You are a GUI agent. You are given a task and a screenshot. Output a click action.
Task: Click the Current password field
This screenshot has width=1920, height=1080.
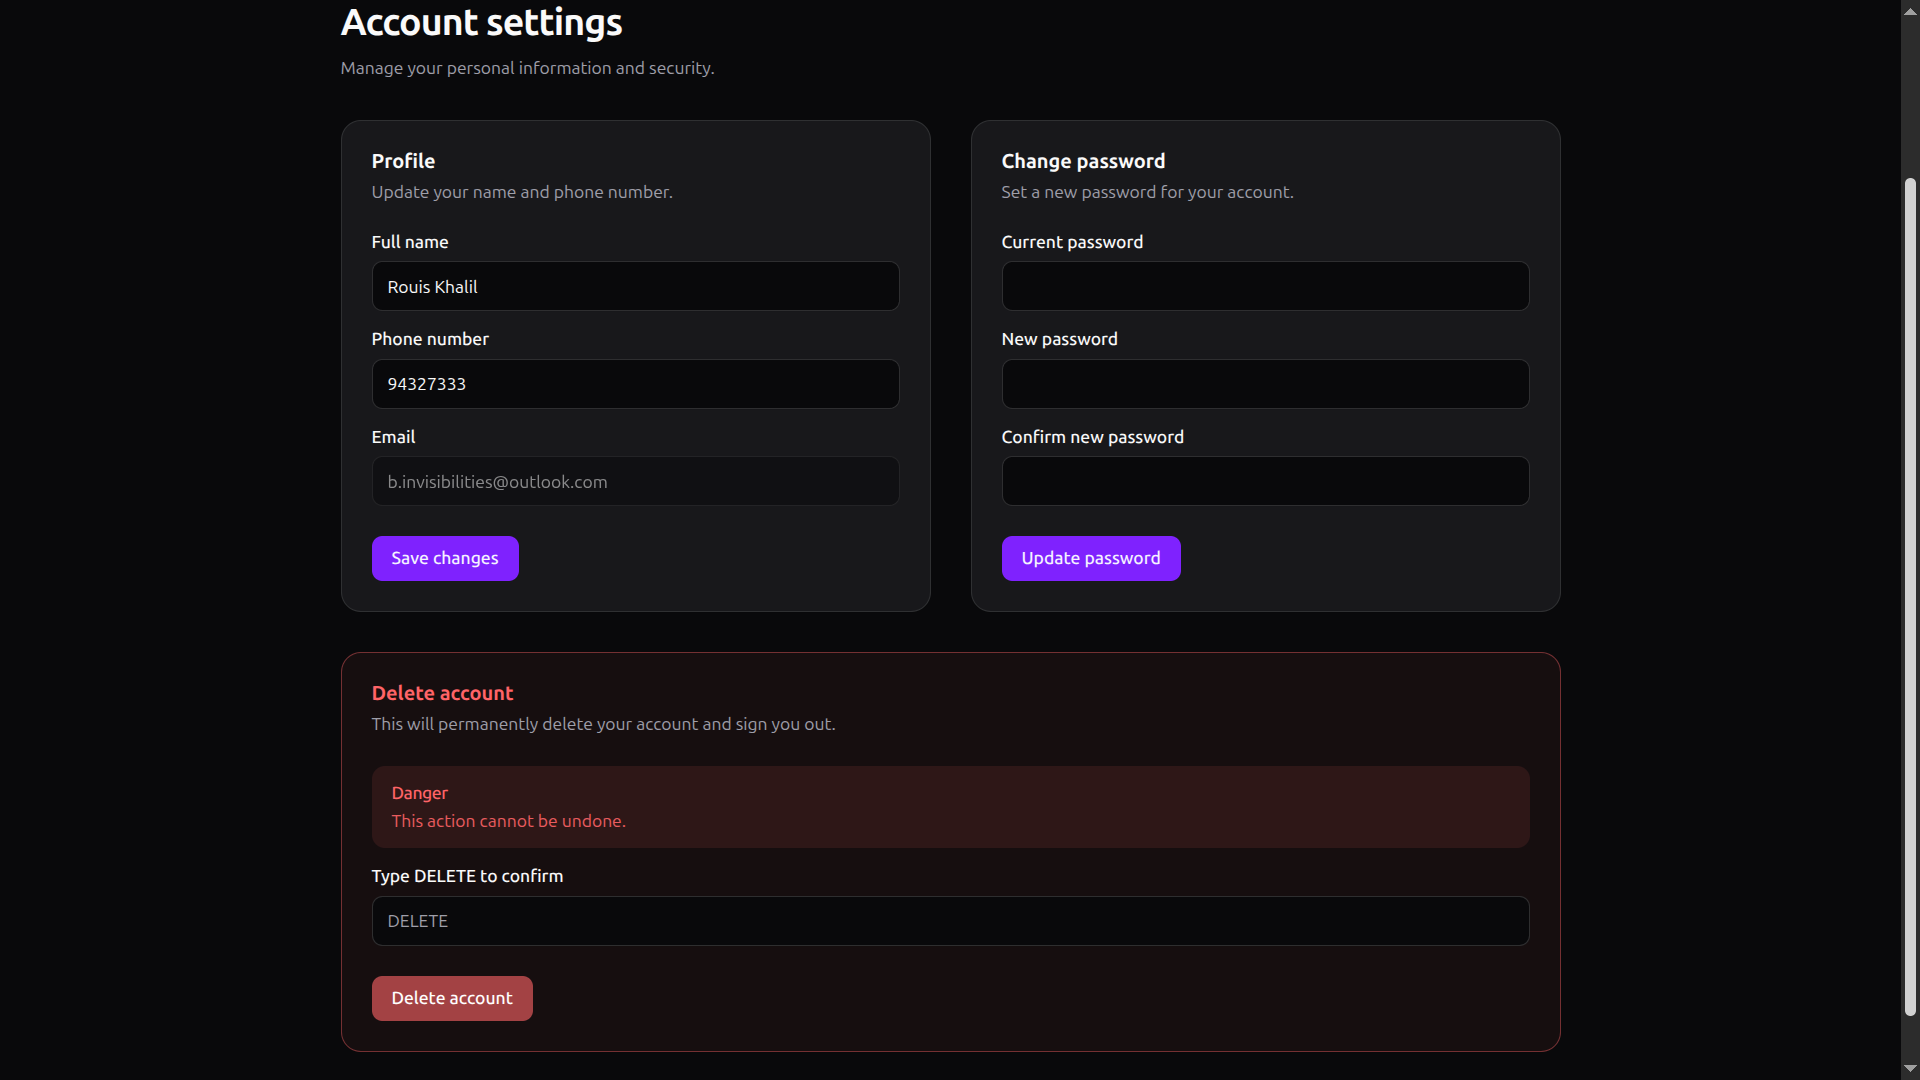coord(1265,287)
